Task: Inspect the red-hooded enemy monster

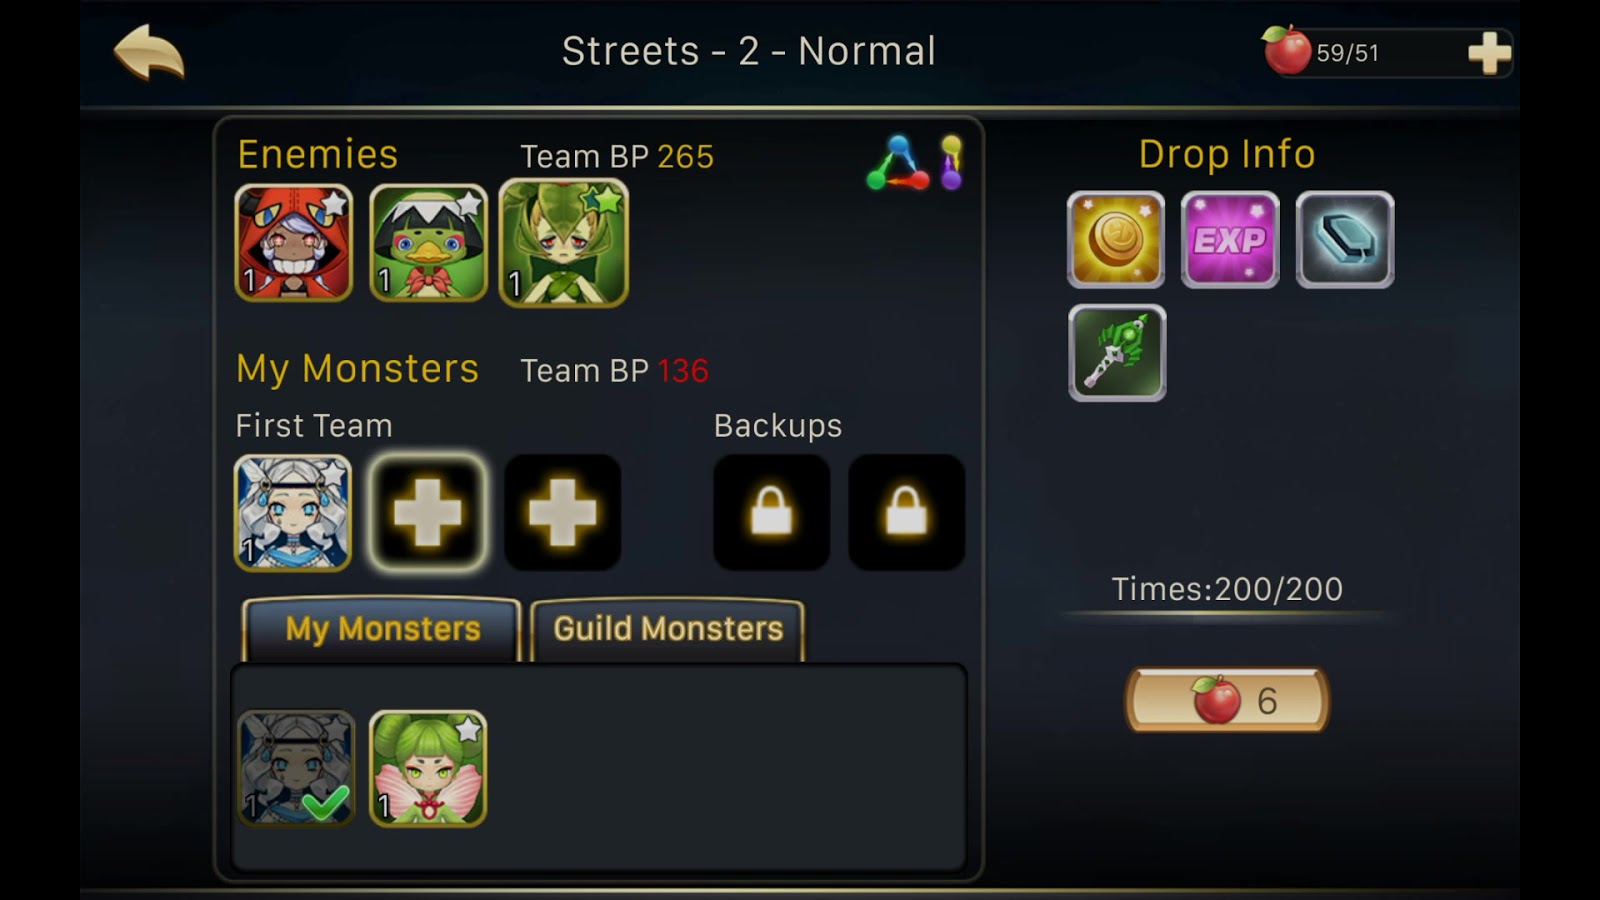Action: [294, 243]
